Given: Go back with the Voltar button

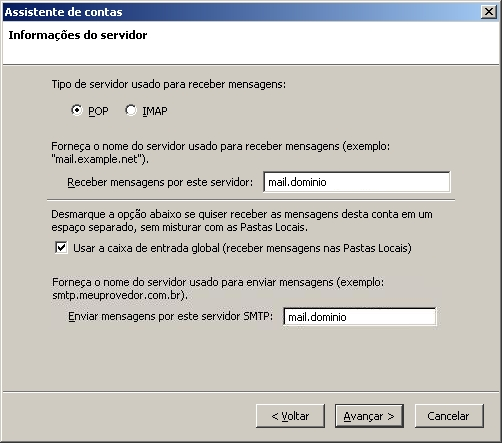Looking at the screenshot, I should click(290, 416).
